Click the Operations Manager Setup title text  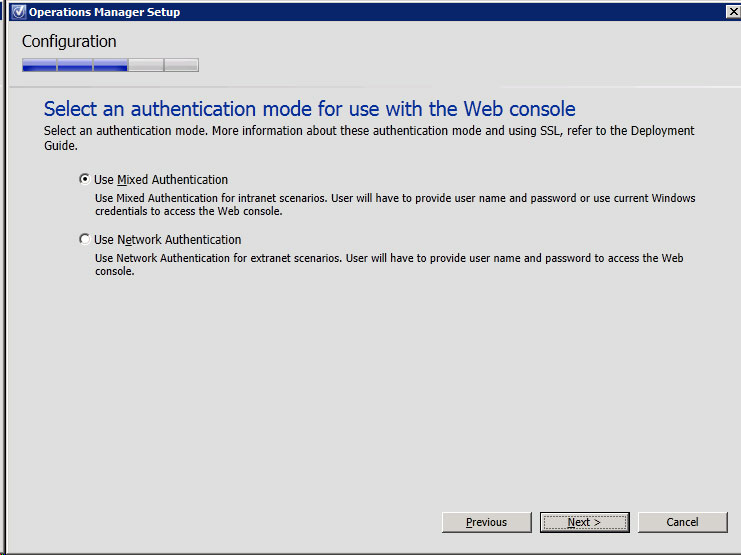105,12
